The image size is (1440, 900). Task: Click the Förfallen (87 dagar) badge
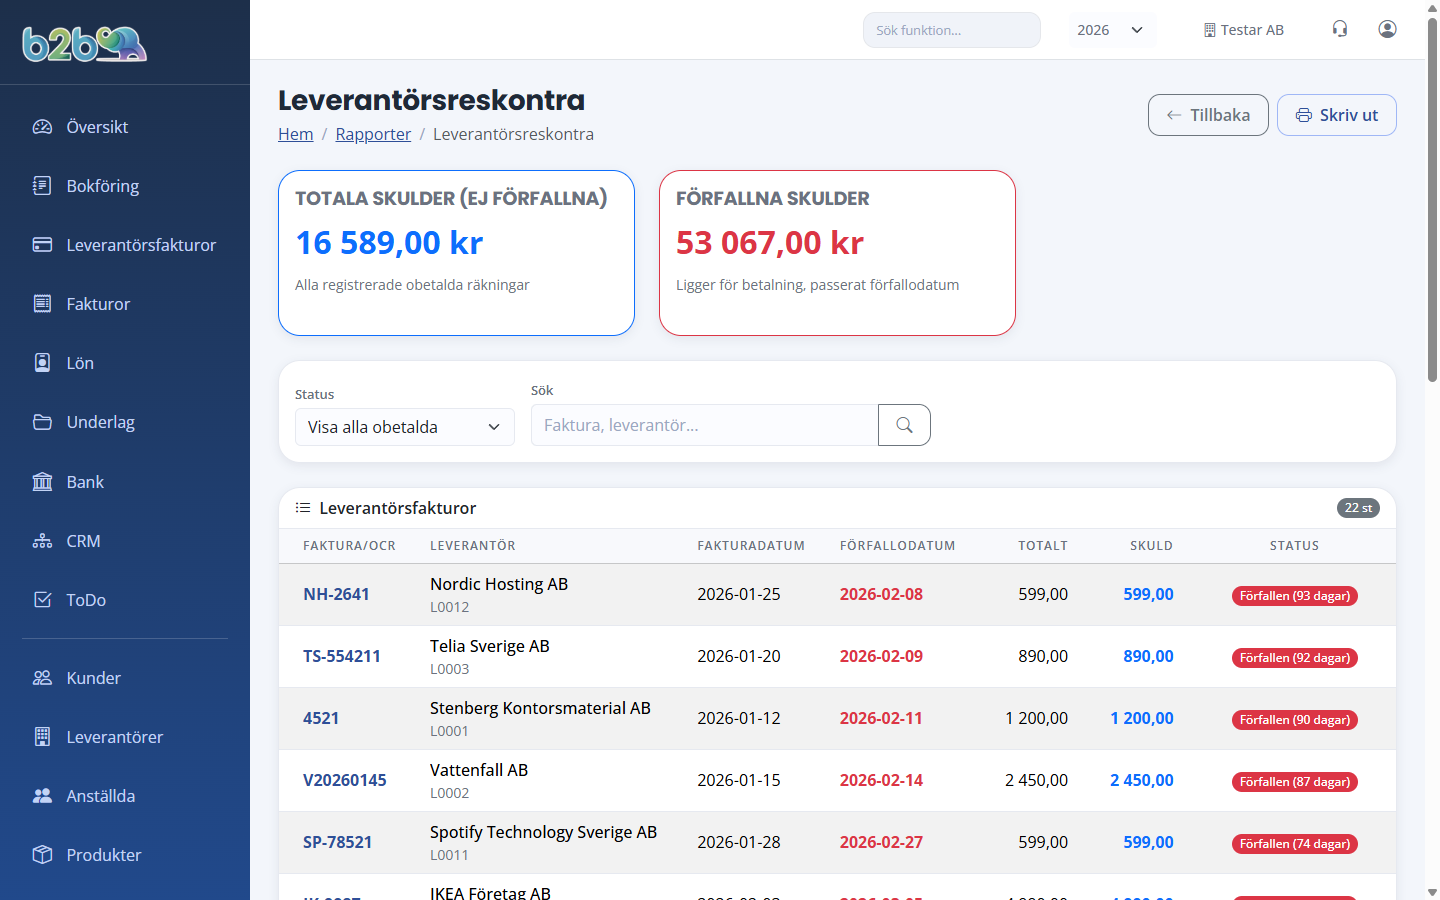point(1295,782)
